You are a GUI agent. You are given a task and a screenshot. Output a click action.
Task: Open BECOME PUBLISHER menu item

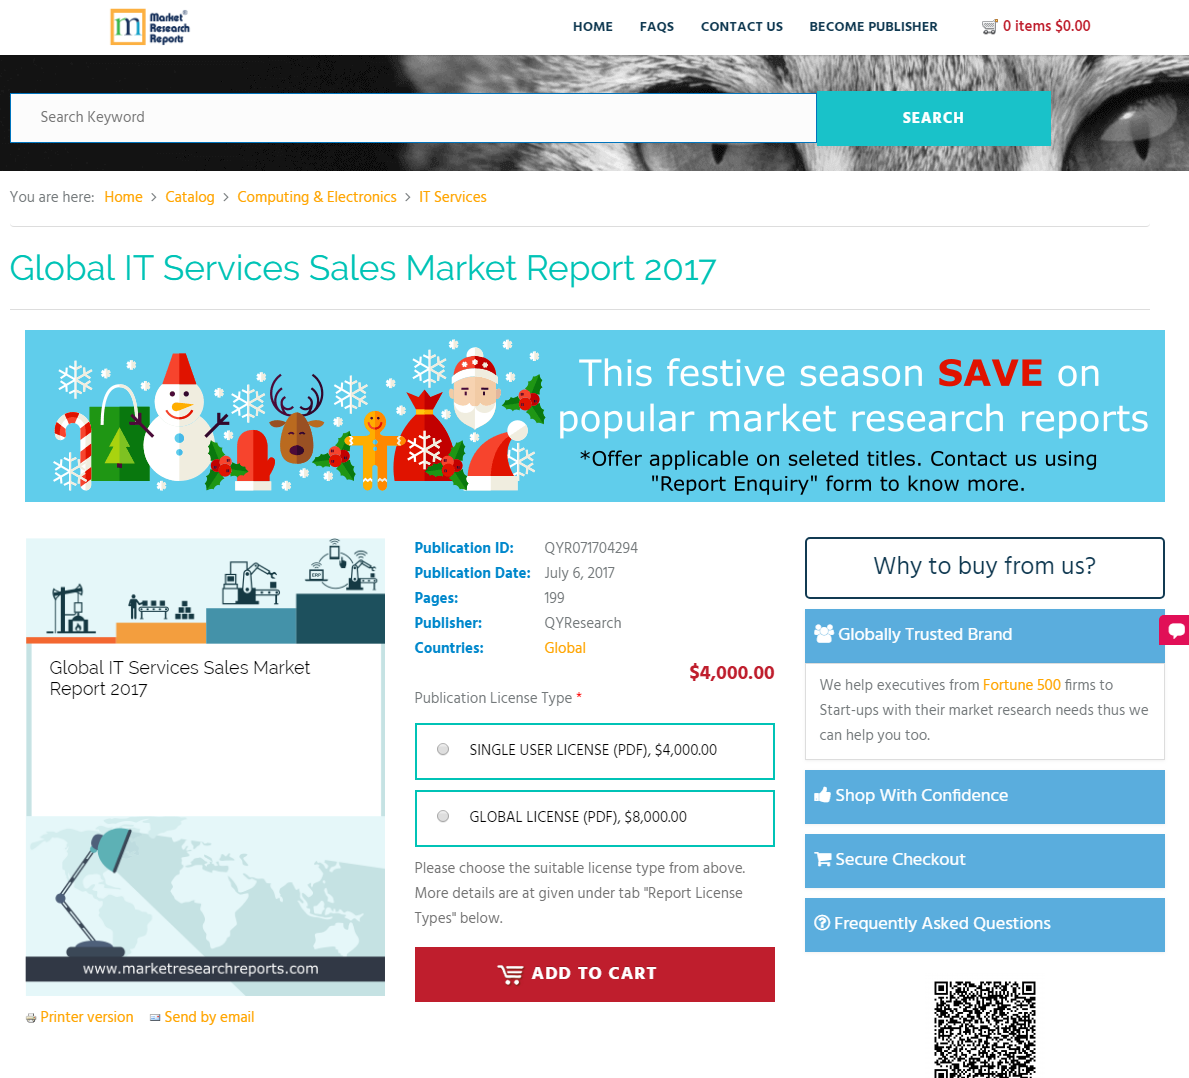click(x=873, y=27)
